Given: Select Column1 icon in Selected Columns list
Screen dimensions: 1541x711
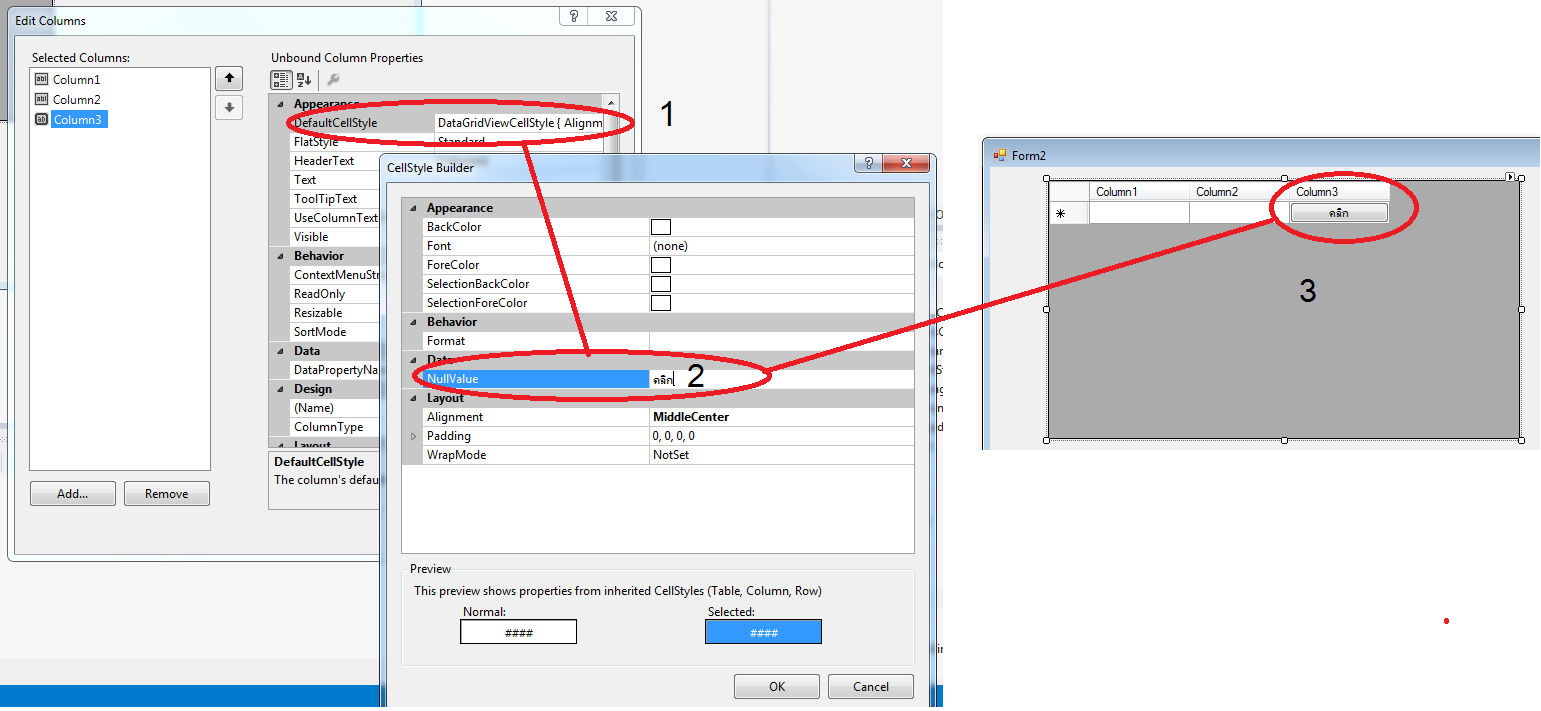Looking at the screenshot, I should [x=41, y=79].
